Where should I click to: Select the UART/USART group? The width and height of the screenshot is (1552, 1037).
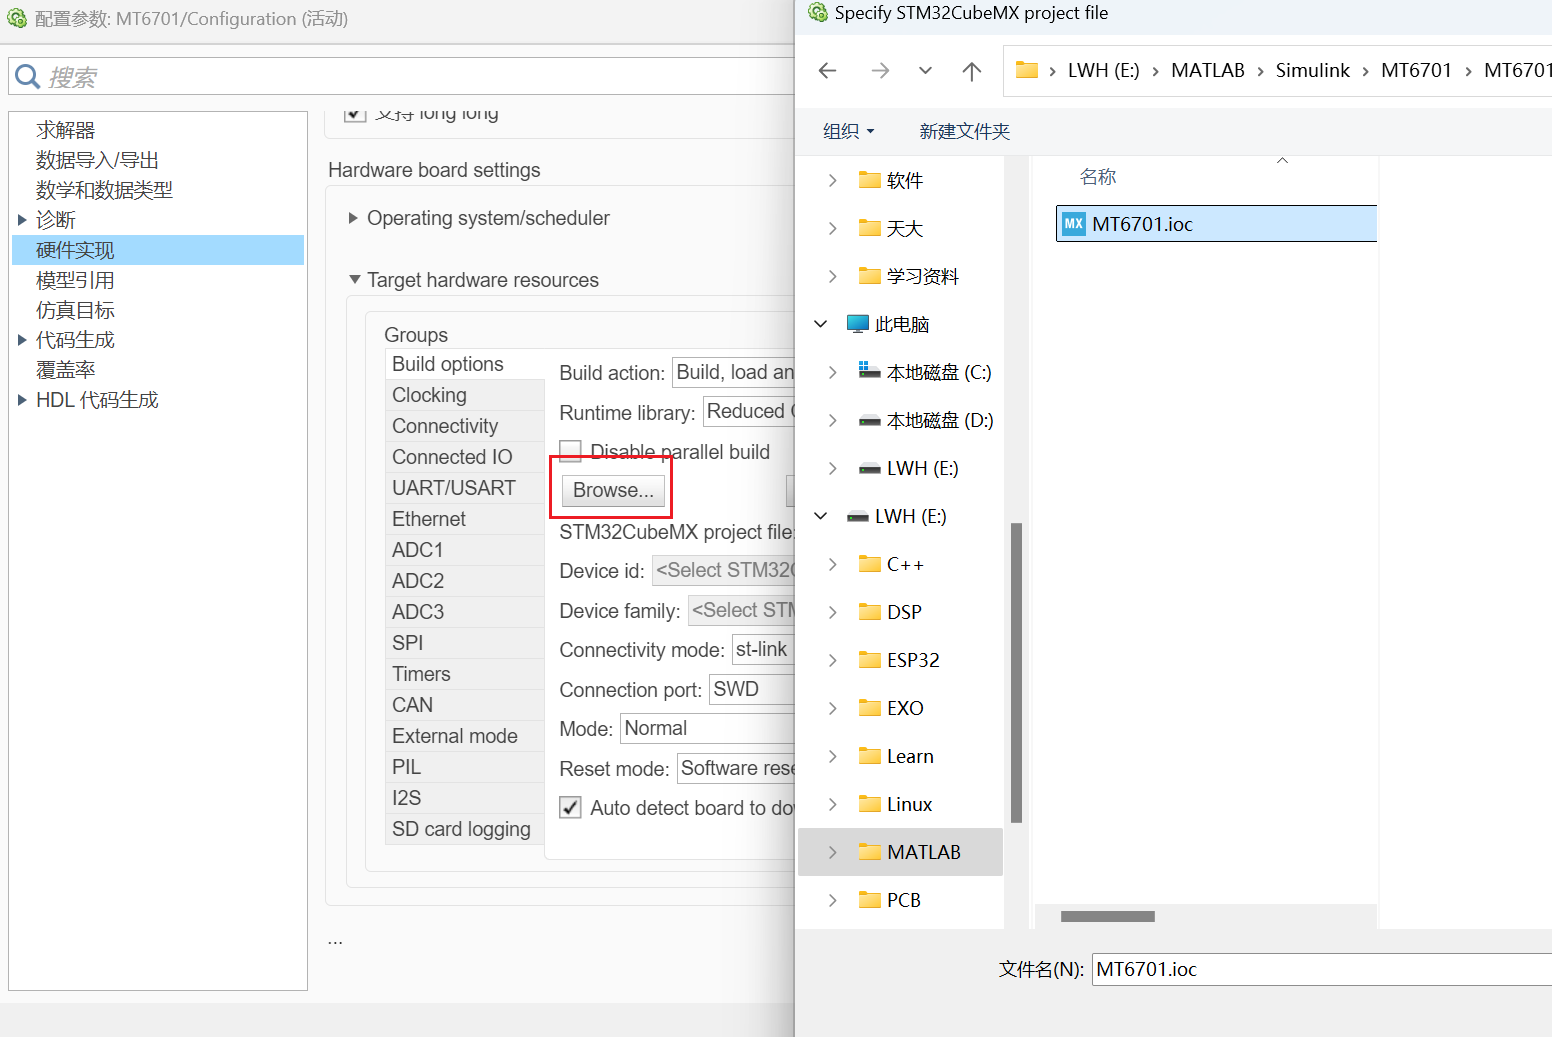pyautogui.click(x=465, y=488)
